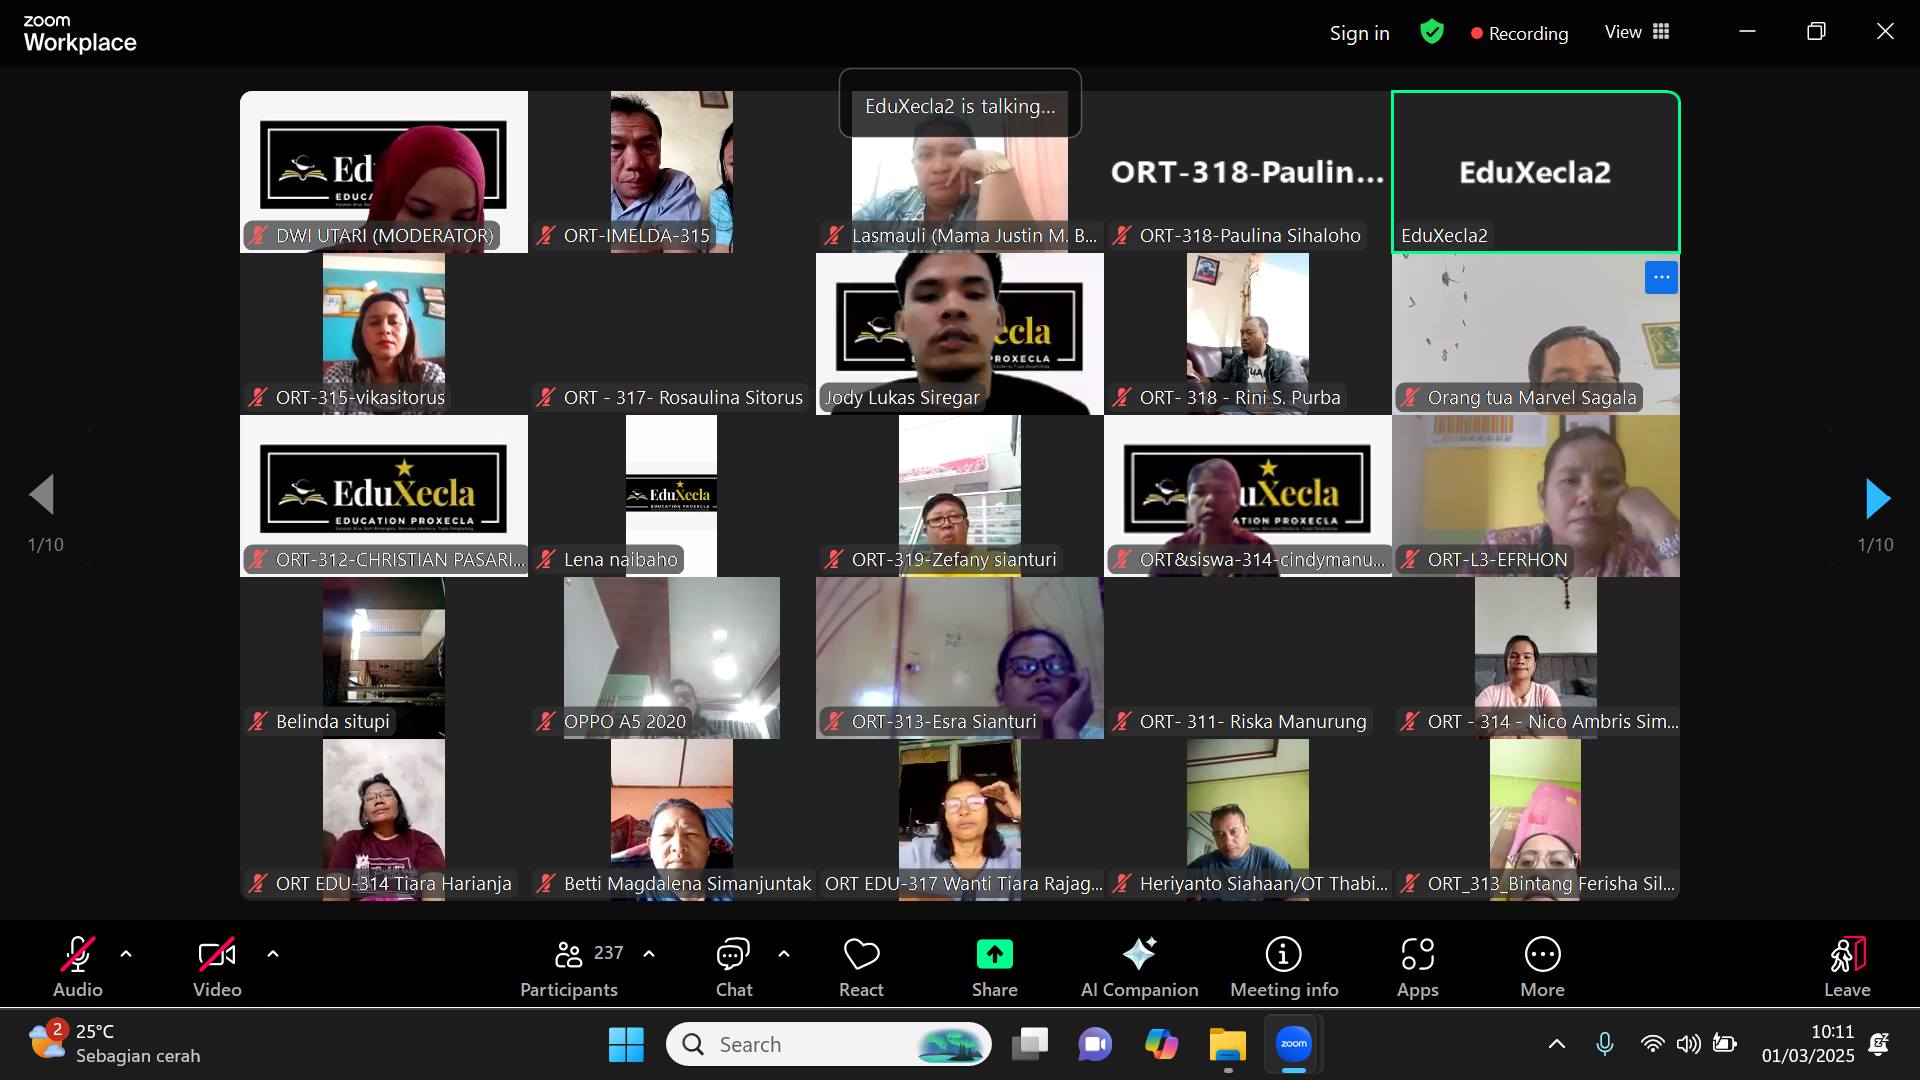Select DWI UTARI (MODERATOR) video tile
Screen dimensions: 1920x1080
(384, 172)
